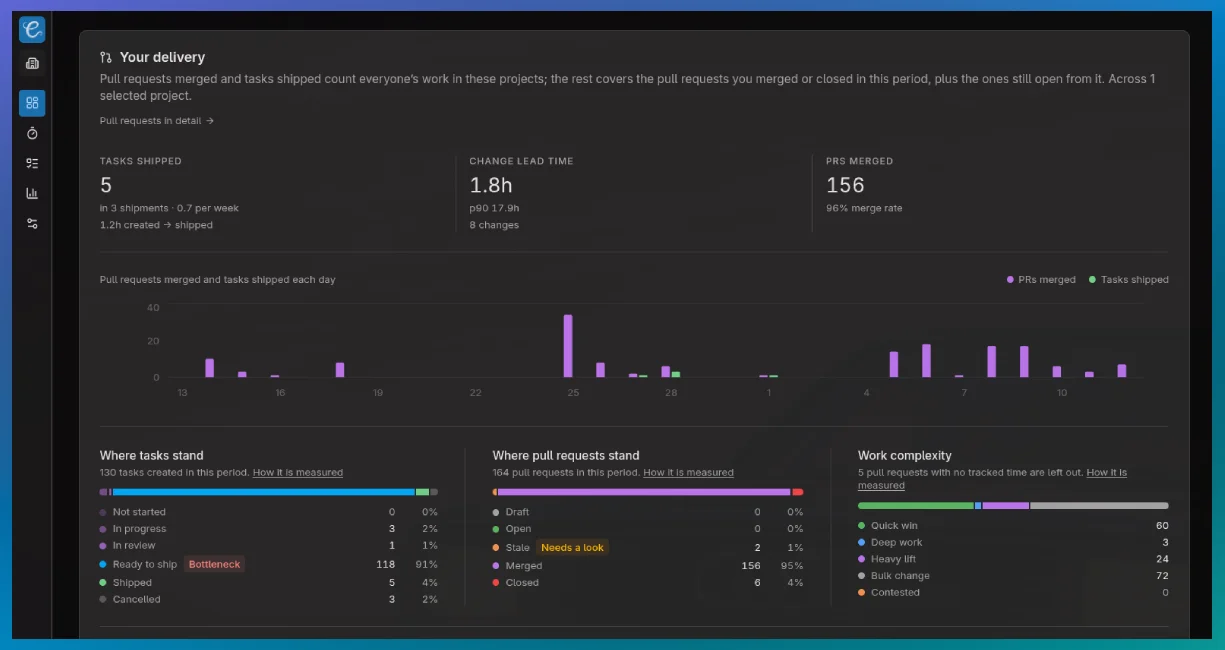Screen dimensions: 1225x650
Task: Select the Bulk change row label
Action: [900, 576]
